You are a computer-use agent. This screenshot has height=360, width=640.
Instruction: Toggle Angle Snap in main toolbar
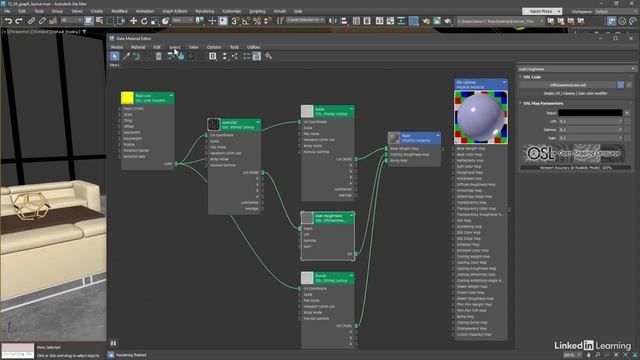(245, 20)
